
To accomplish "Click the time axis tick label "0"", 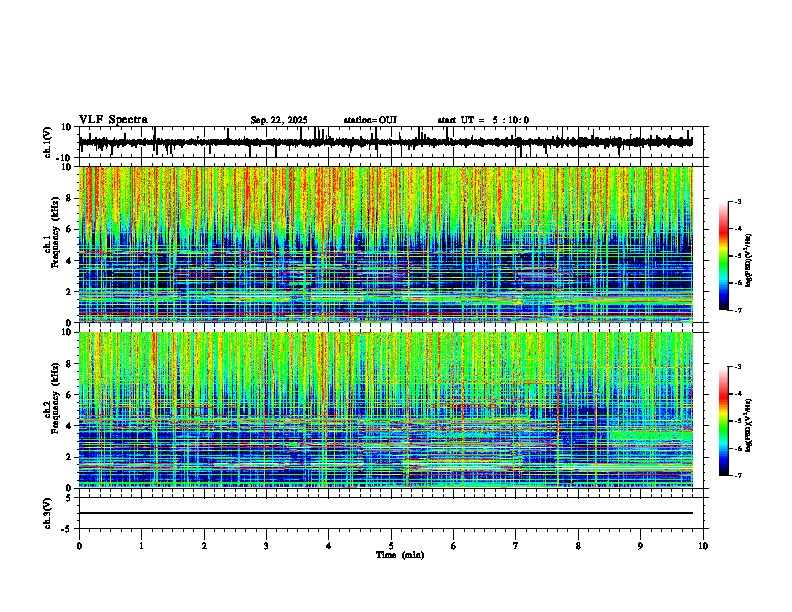I will (79, 546).
